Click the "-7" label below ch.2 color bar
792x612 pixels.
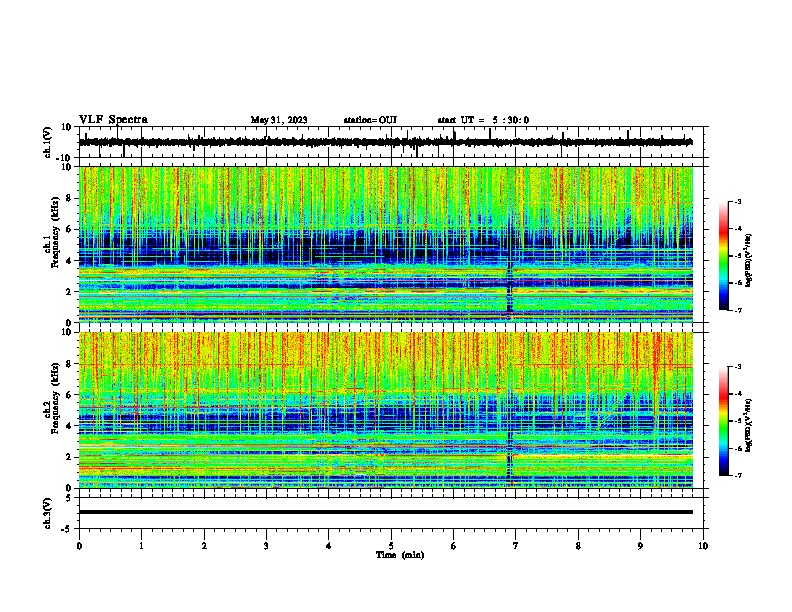coord(737,476)
